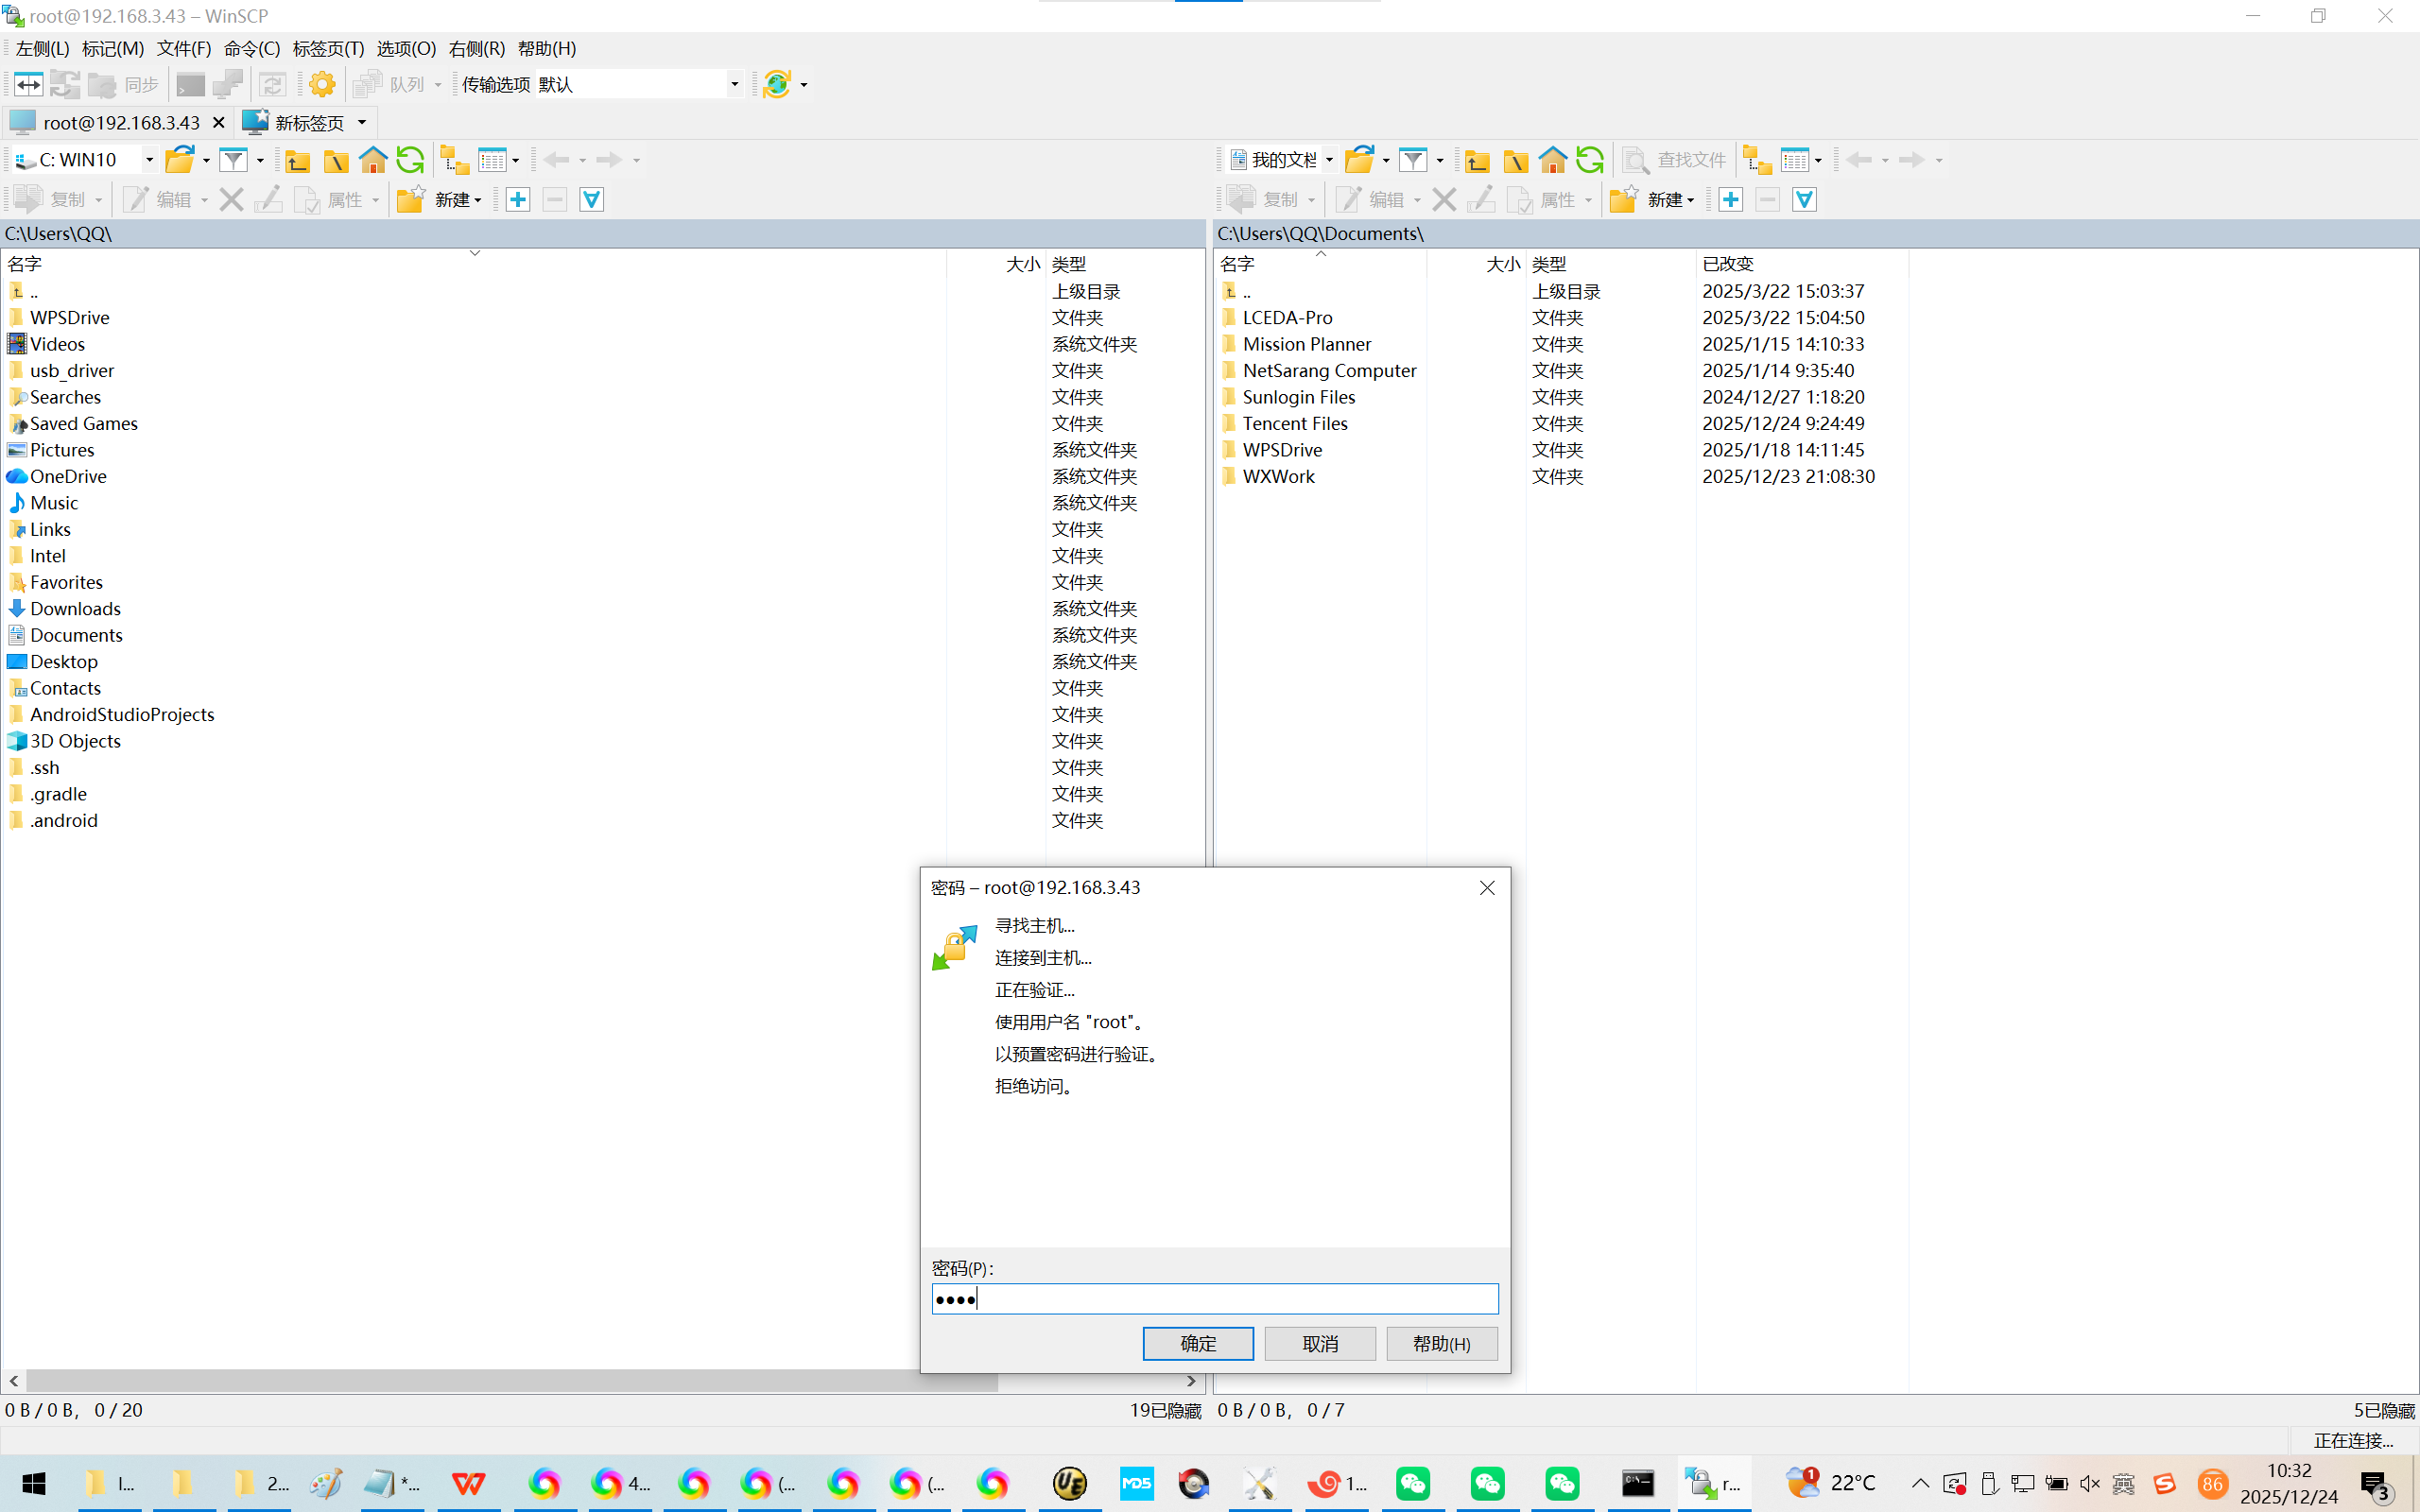
Task: Toggle the left panel directory tree icon
Action: click(454, 160)
